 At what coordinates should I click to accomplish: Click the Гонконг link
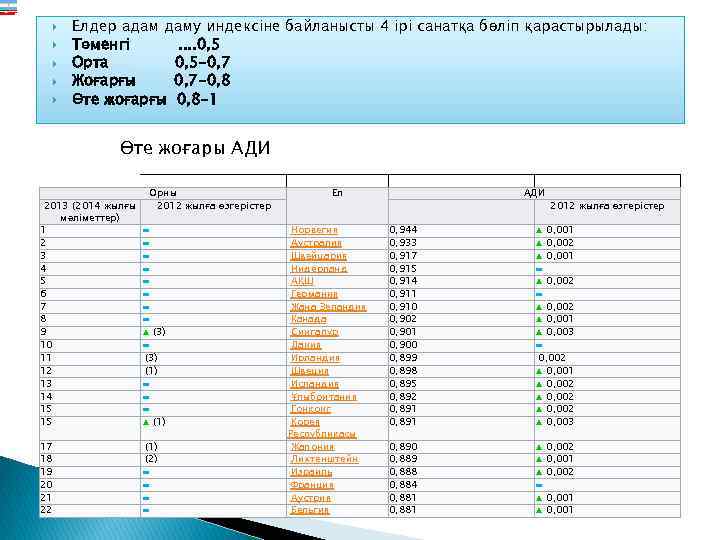click(310, 409)
